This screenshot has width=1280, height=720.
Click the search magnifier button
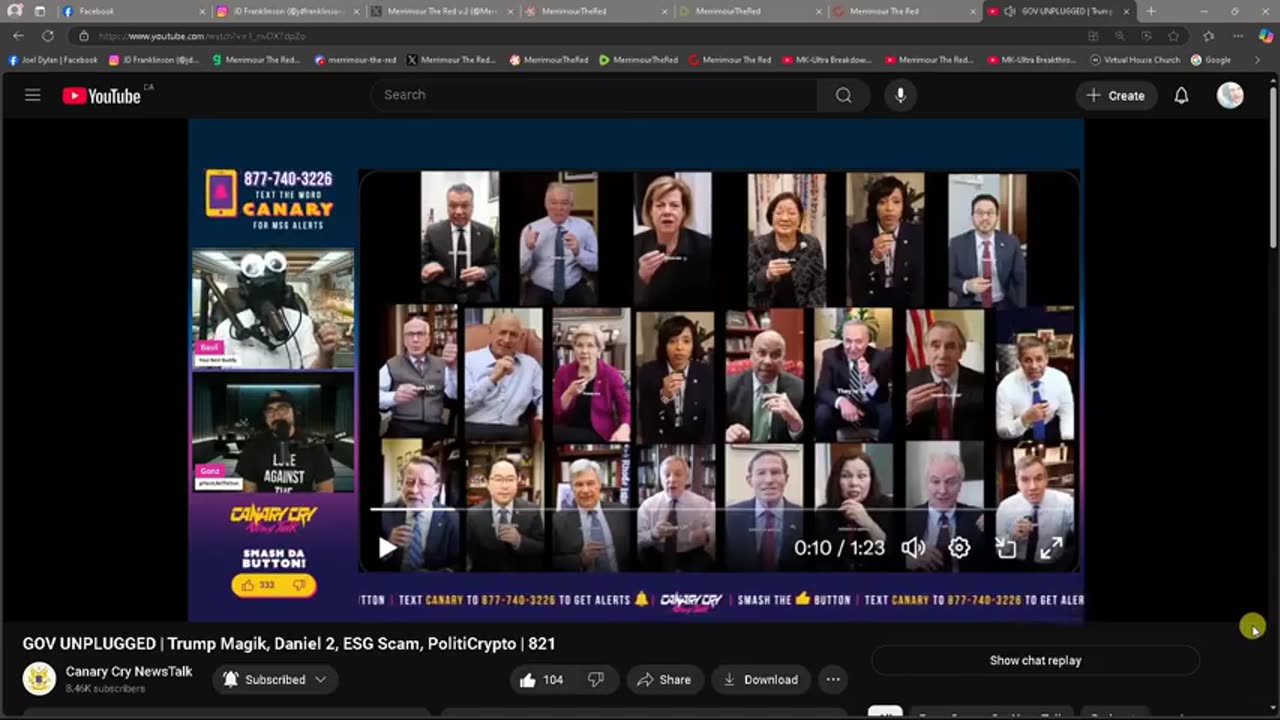(x=844, y=95)
